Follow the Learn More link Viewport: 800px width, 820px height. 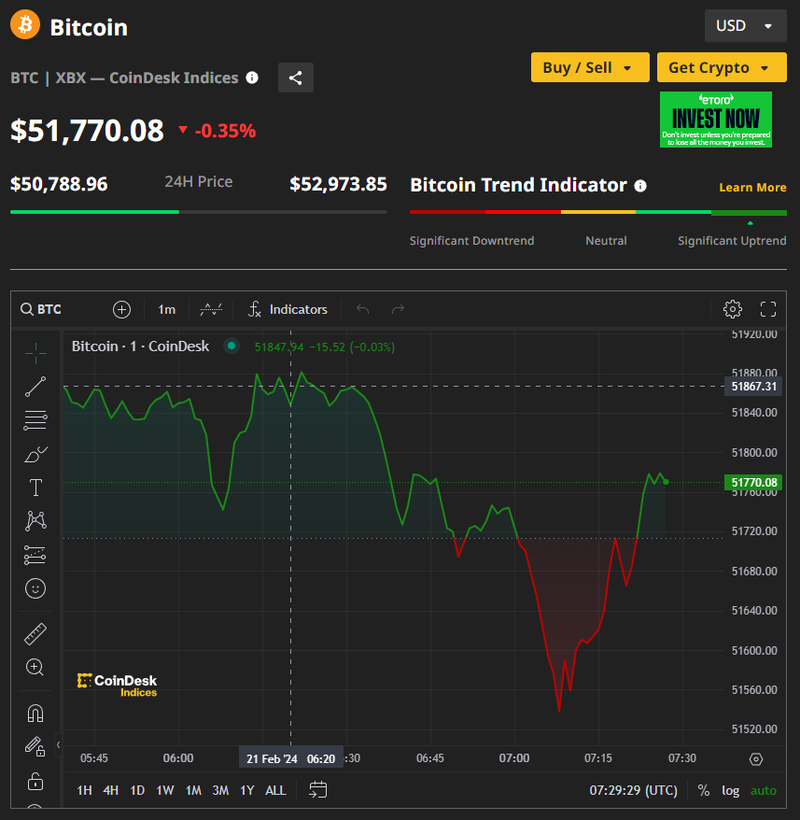[752, 187]
